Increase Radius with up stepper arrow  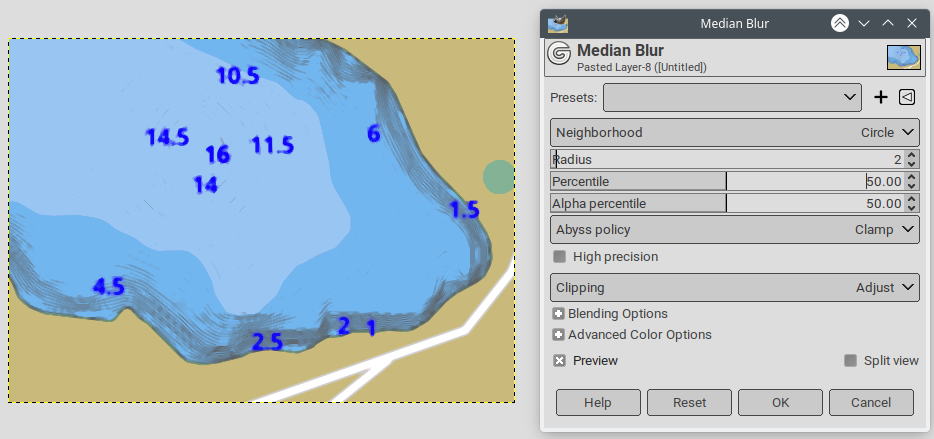(911, 155)
